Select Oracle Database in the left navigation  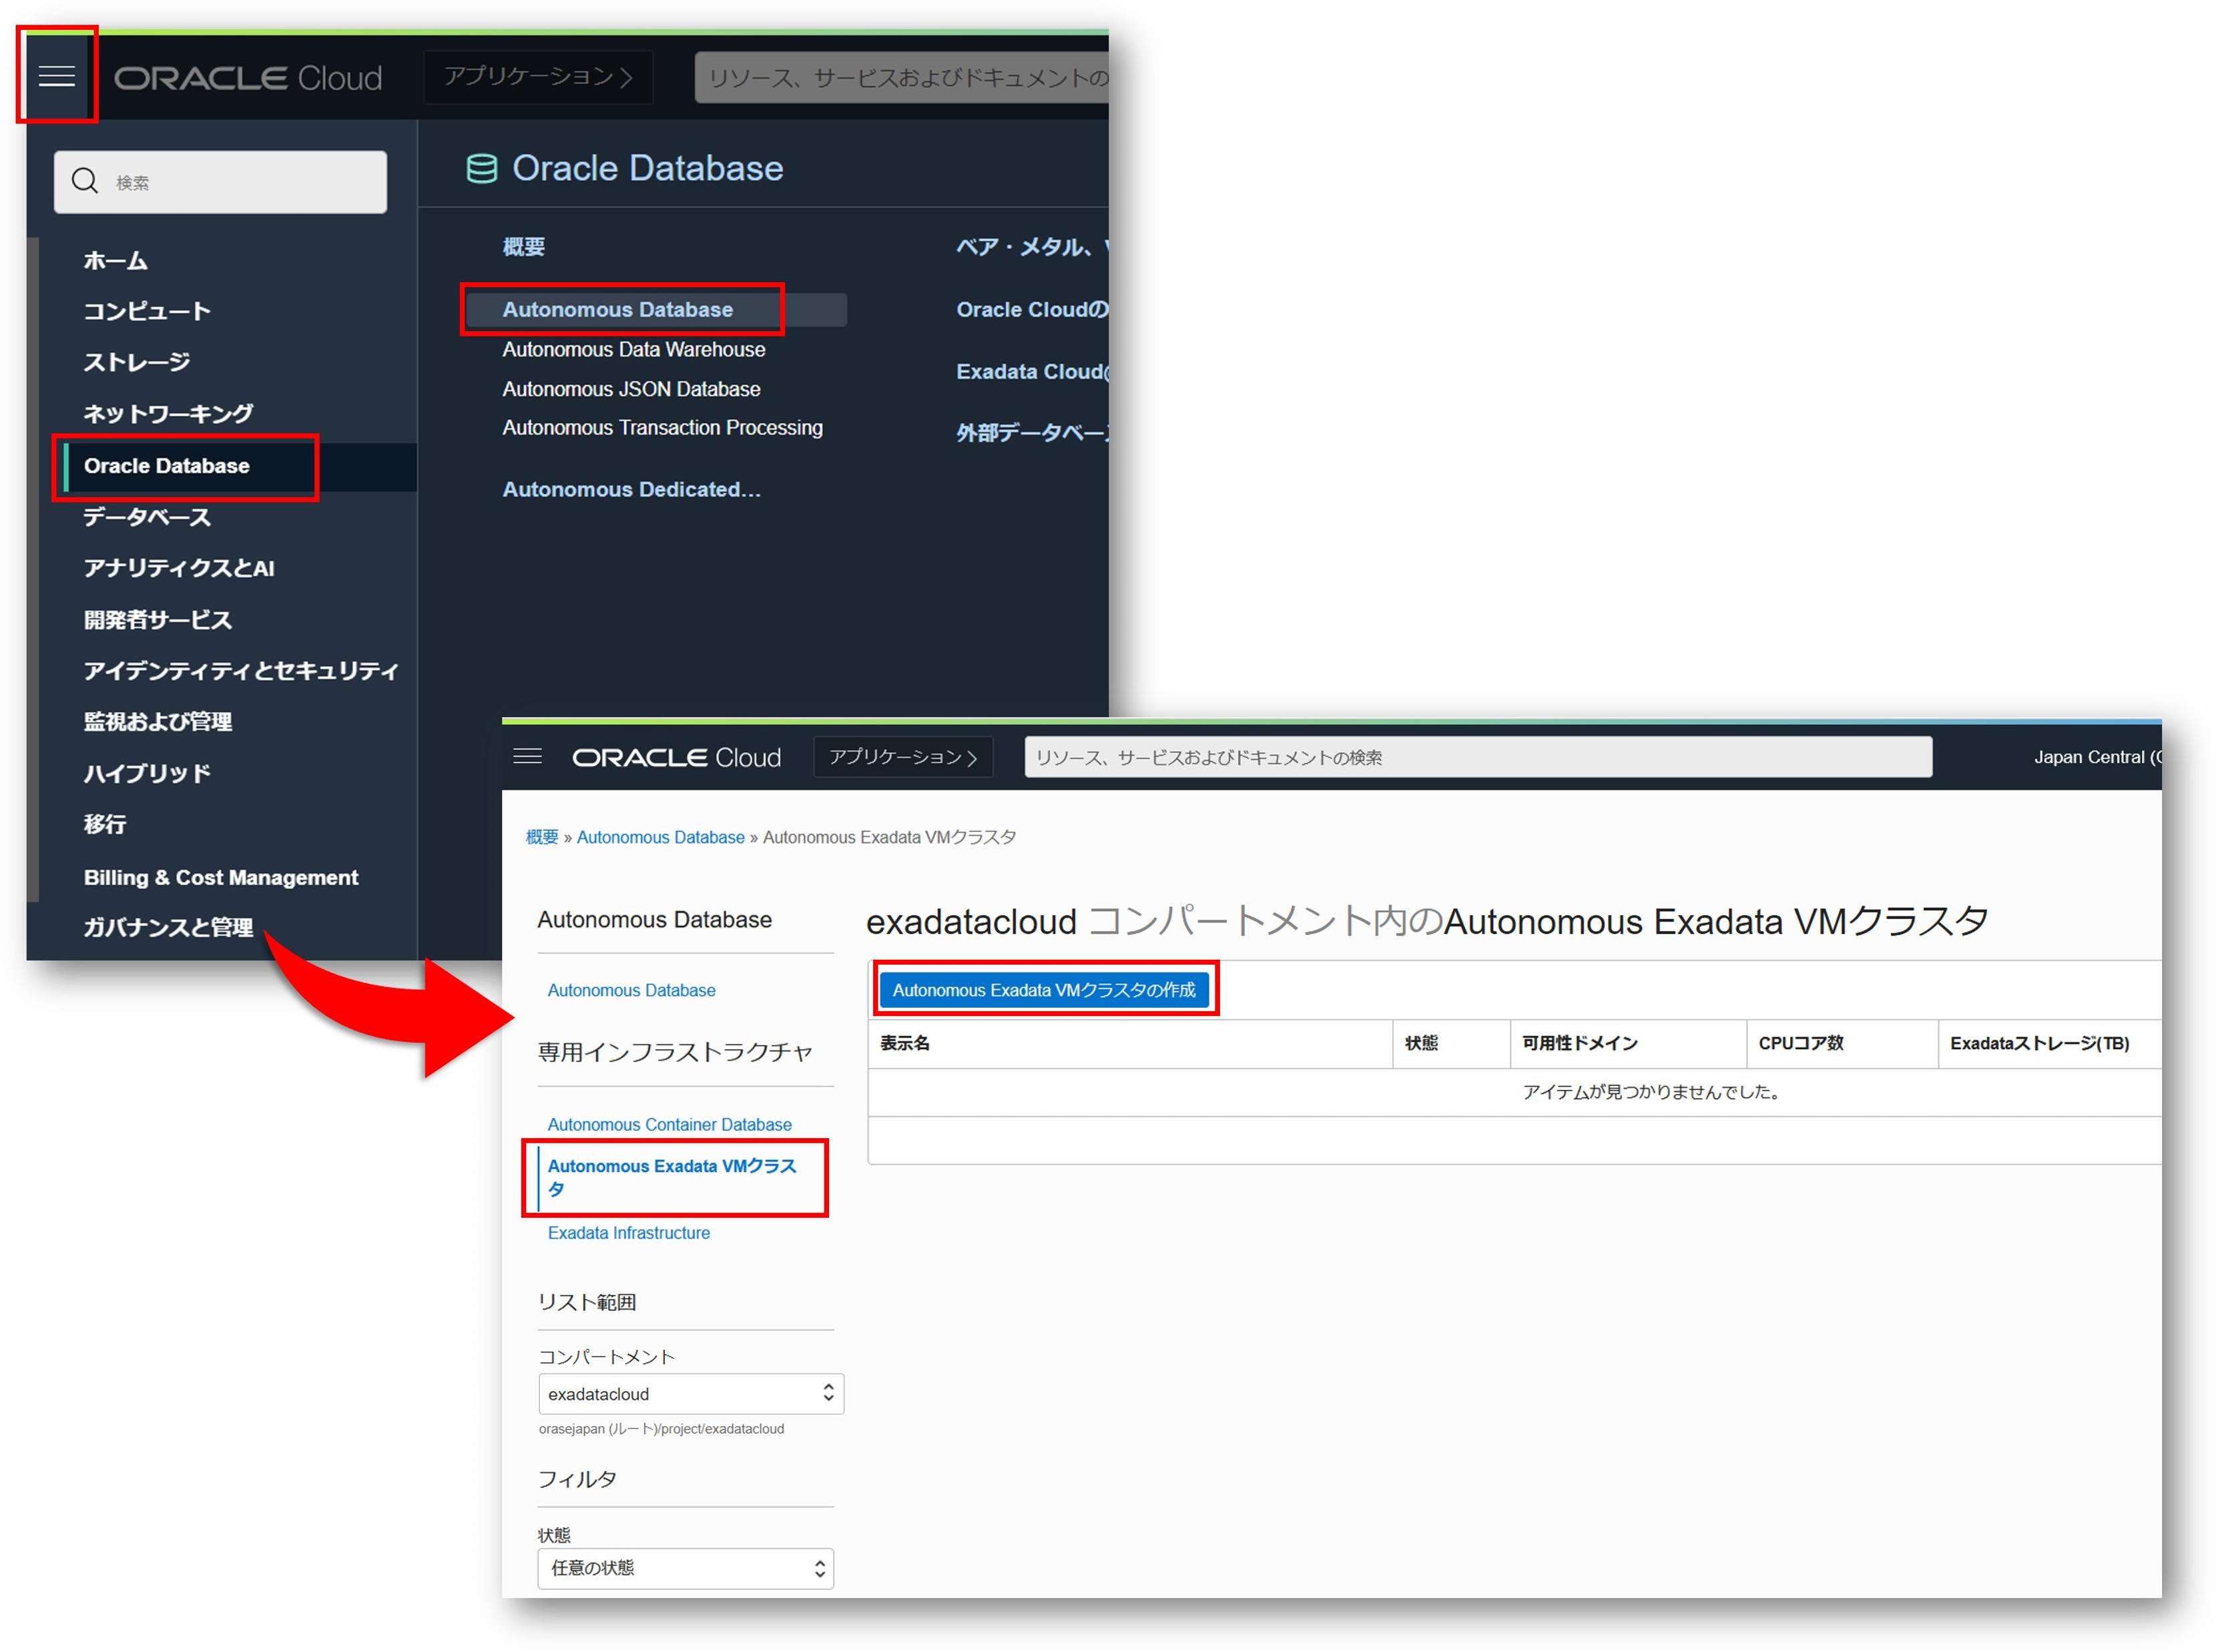point(167,466)
